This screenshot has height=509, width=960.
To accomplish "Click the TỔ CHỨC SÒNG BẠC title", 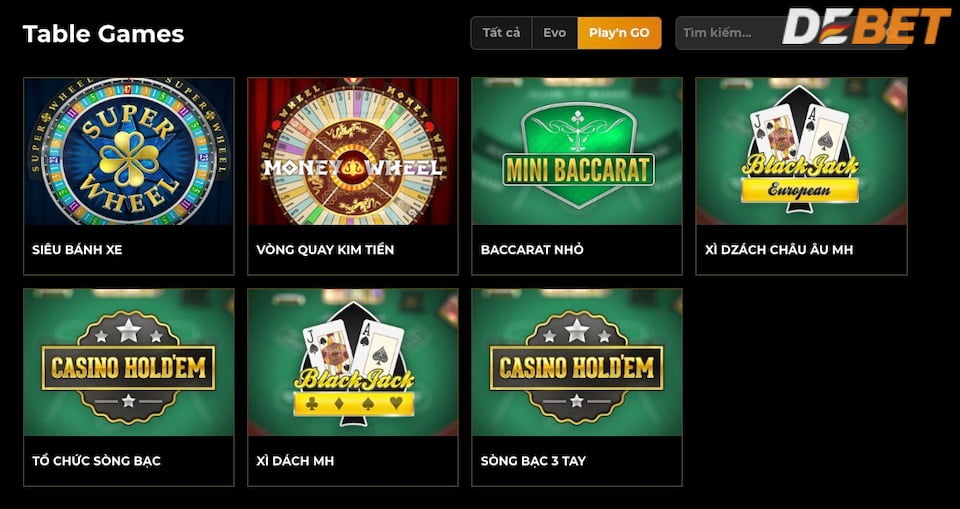I will pyautogui.click(x=96, y=461).
